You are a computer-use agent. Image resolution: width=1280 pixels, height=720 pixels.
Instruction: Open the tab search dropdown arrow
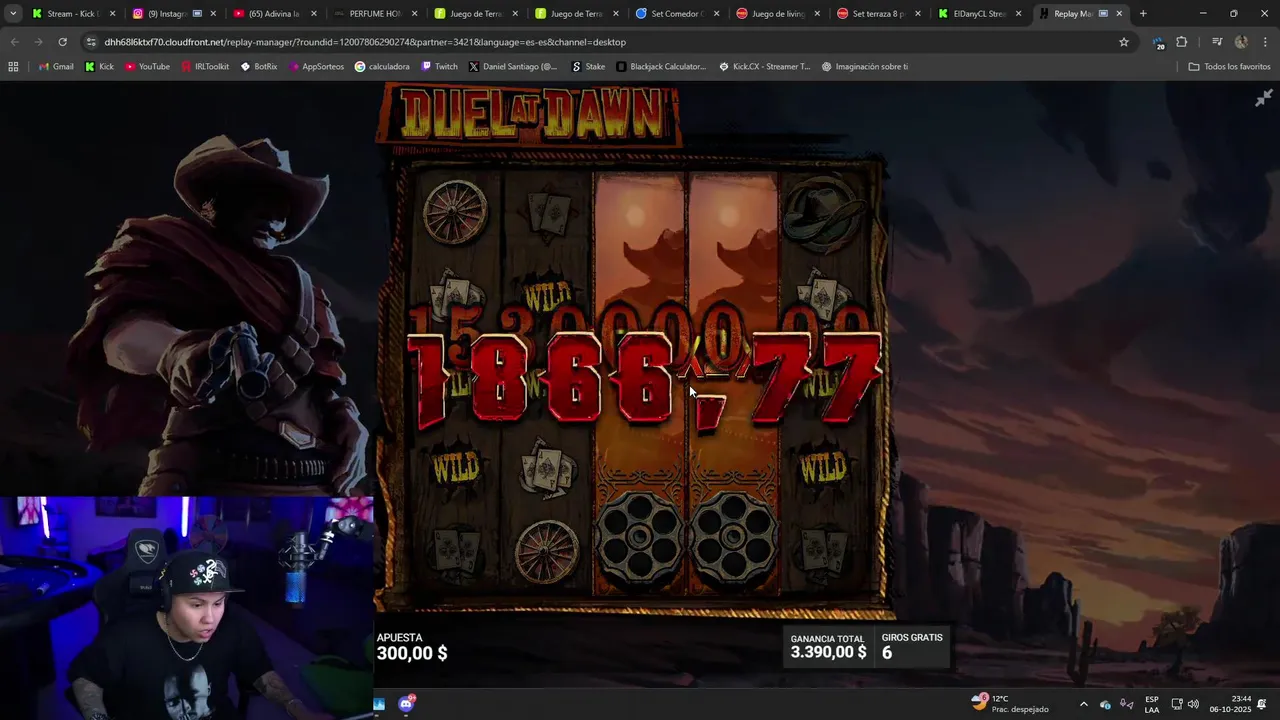(13, 14)
